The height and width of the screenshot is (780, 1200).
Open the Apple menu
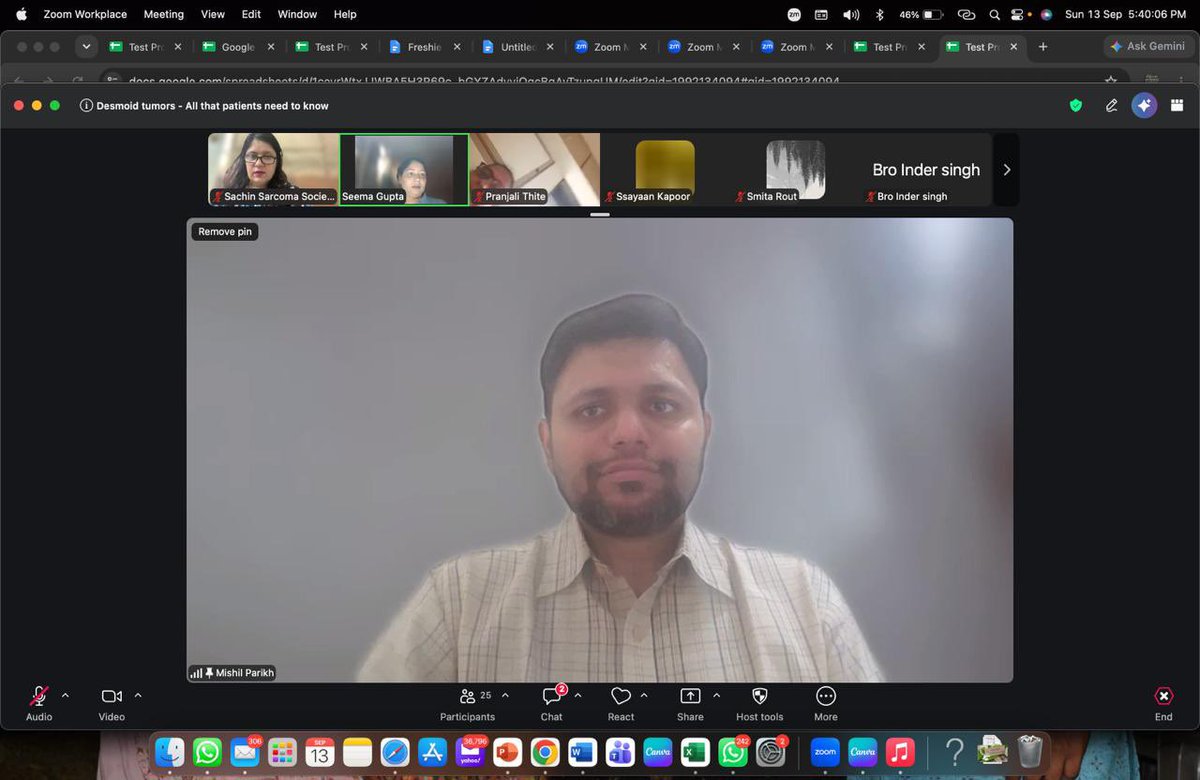tap(21, 14)
